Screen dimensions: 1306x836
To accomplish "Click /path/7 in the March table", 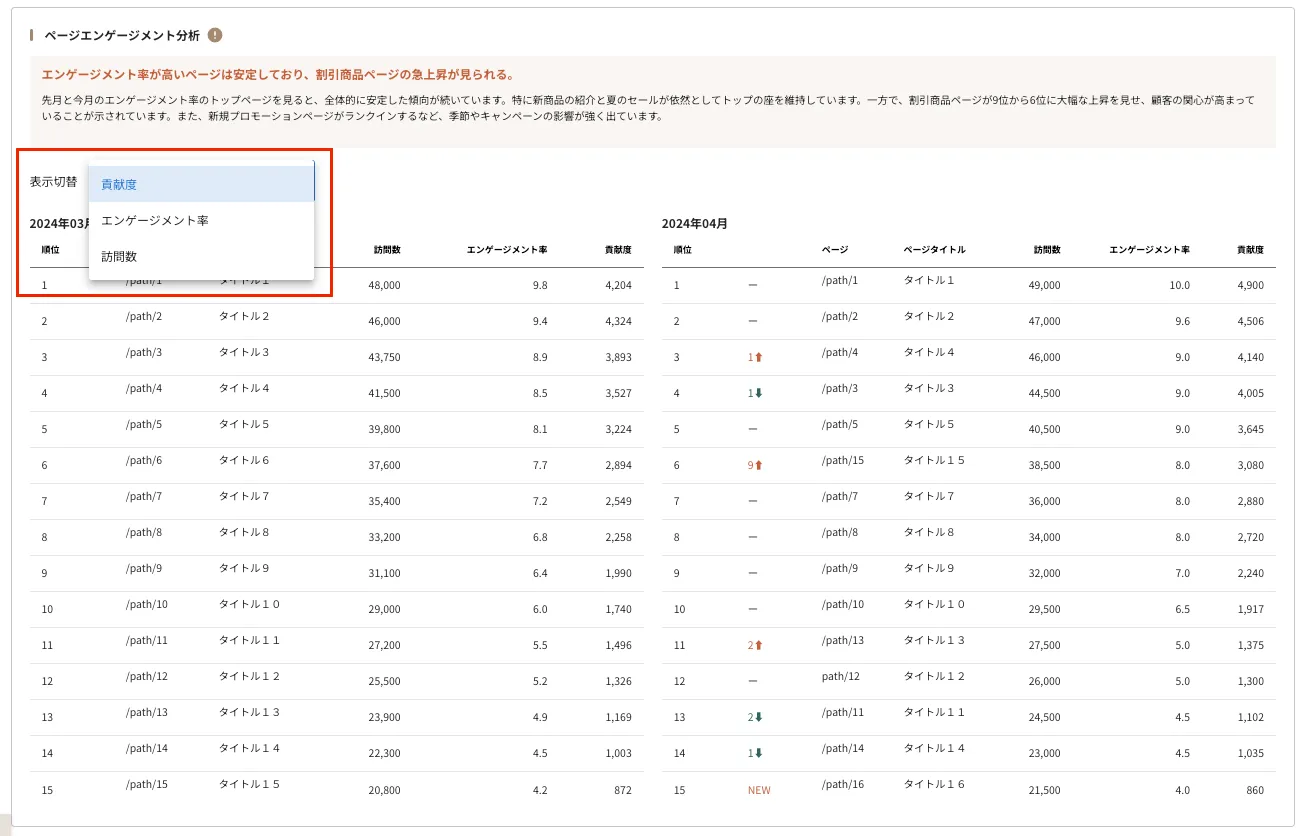I will click(x=144, y=496).
